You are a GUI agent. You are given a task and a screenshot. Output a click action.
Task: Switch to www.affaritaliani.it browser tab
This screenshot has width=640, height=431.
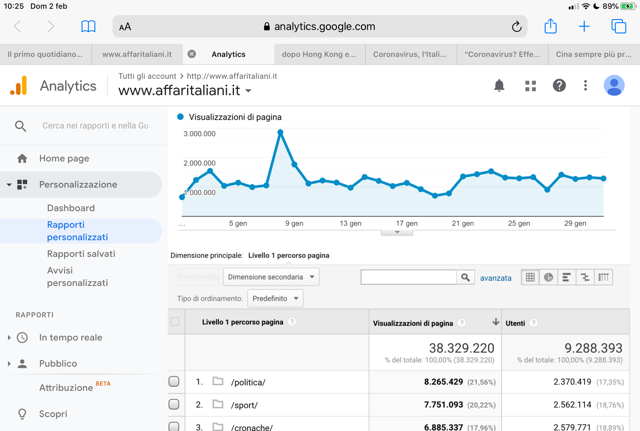(137, 54)
